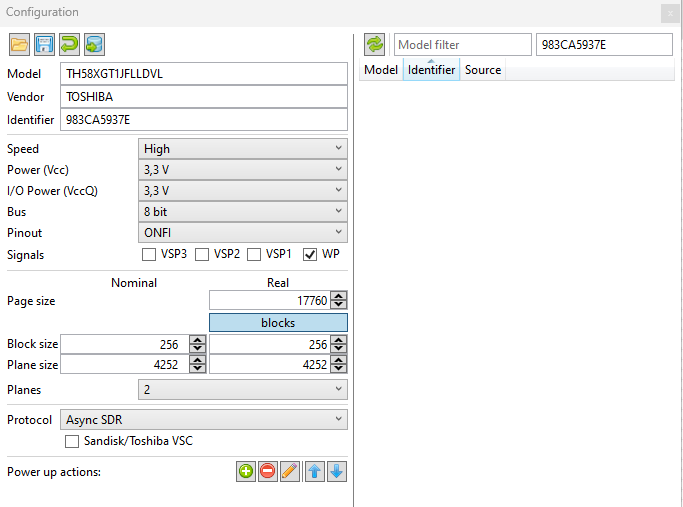The height and width of the screenshot is (507, 683).
Task: Move power up action up
Action: [314, 471]
